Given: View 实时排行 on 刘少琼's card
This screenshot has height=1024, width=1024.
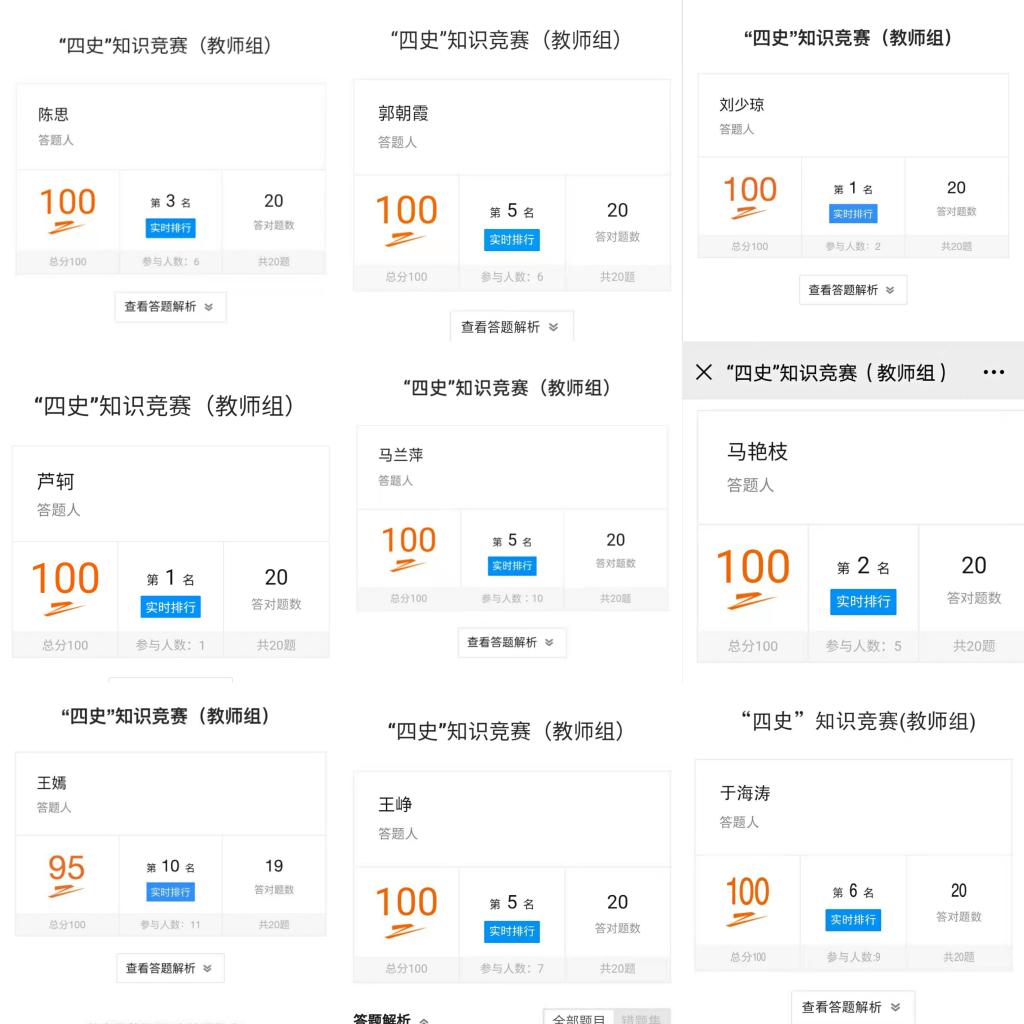Looking at the screenshot, I should [853, 214].
